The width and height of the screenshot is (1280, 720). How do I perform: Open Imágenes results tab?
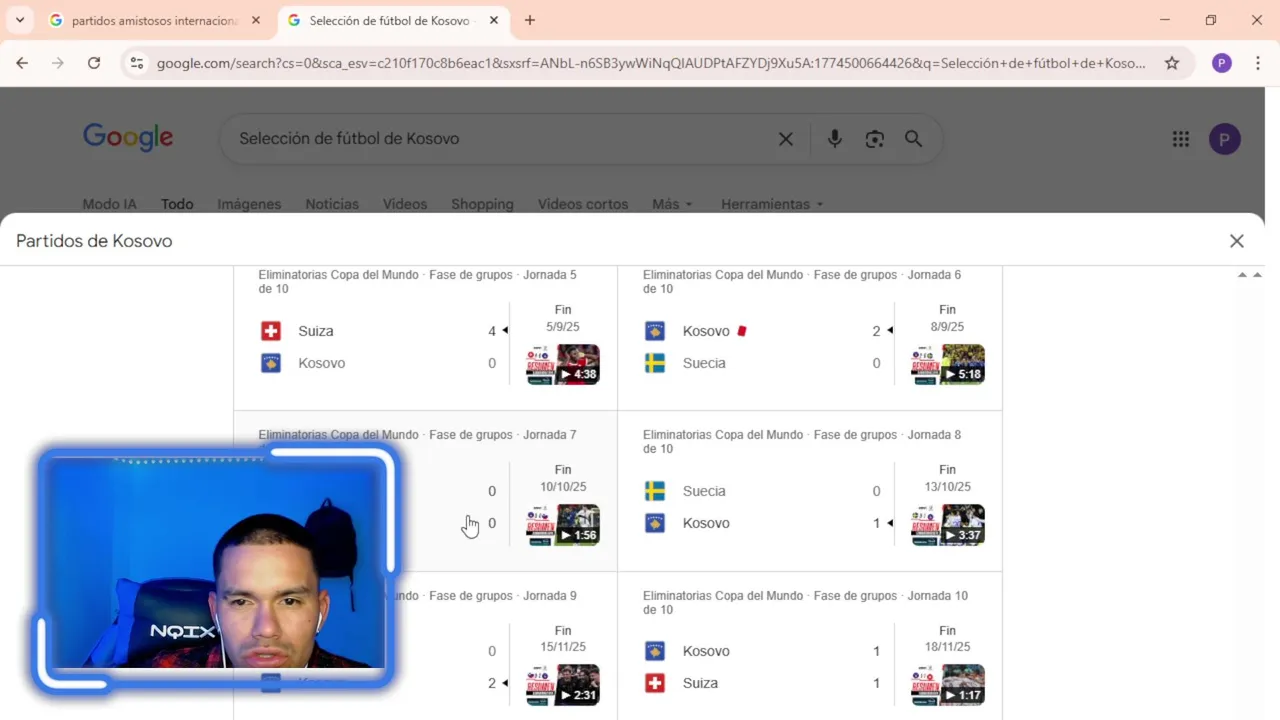click(x=249, y=204)
